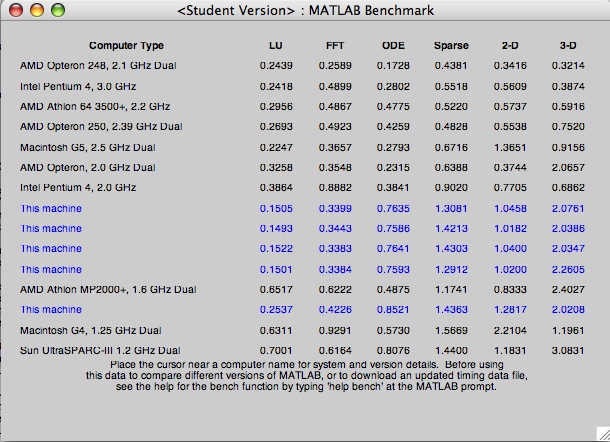Click 2-D value 2.2104
Viewport: 610px width, 442px height.
(x=510, y=331)
